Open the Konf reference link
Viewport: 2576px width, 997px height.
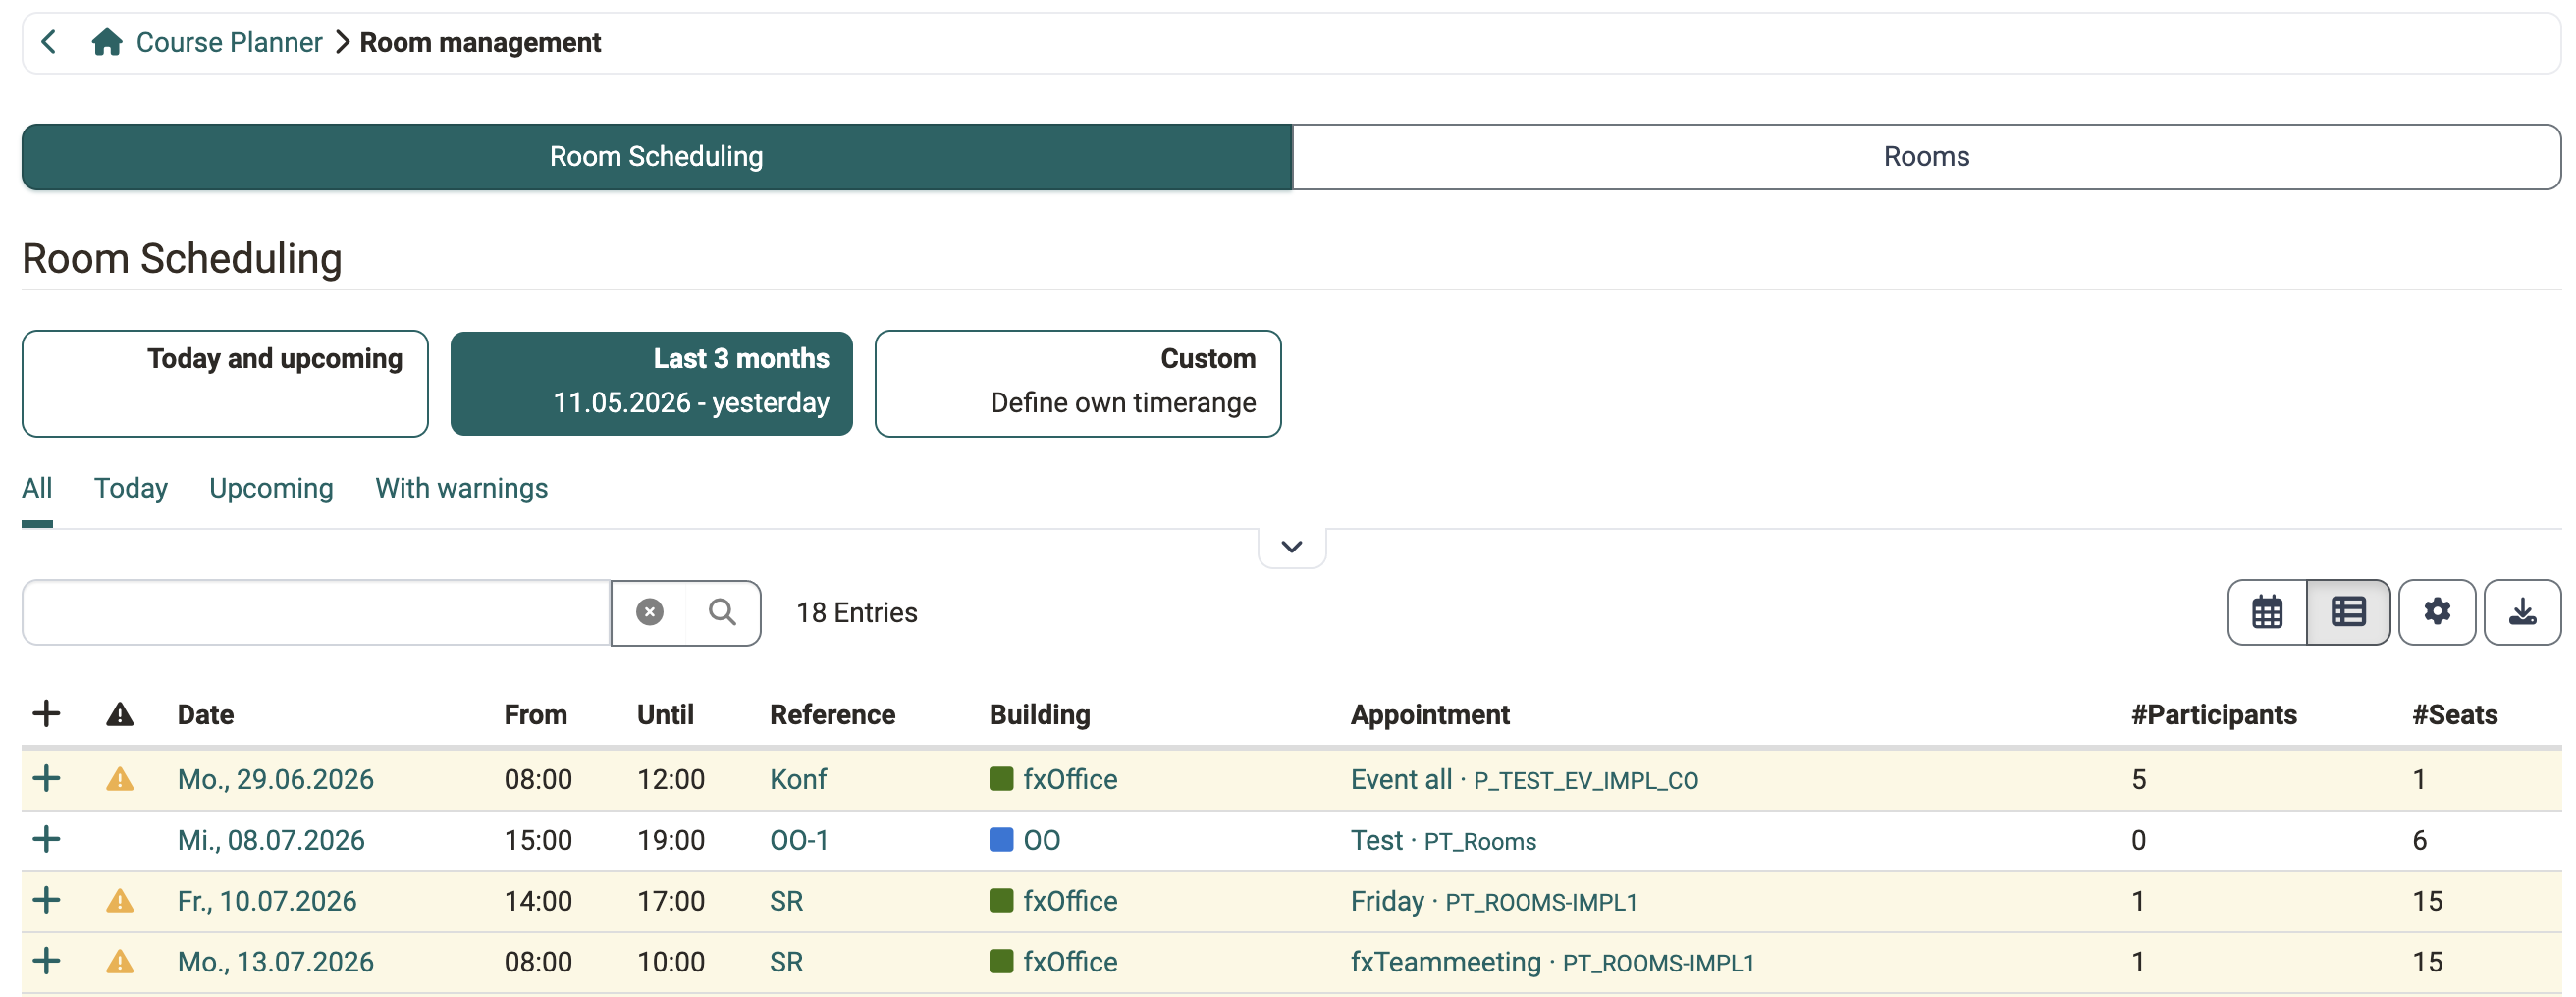pos(798,779)
